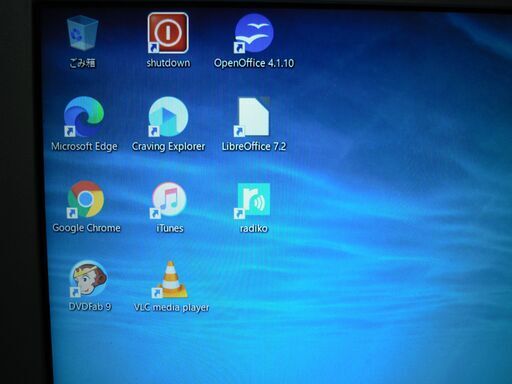Click the "shutdown" text label
Screen dimensions: 512x384
click(x=168, y=63)
